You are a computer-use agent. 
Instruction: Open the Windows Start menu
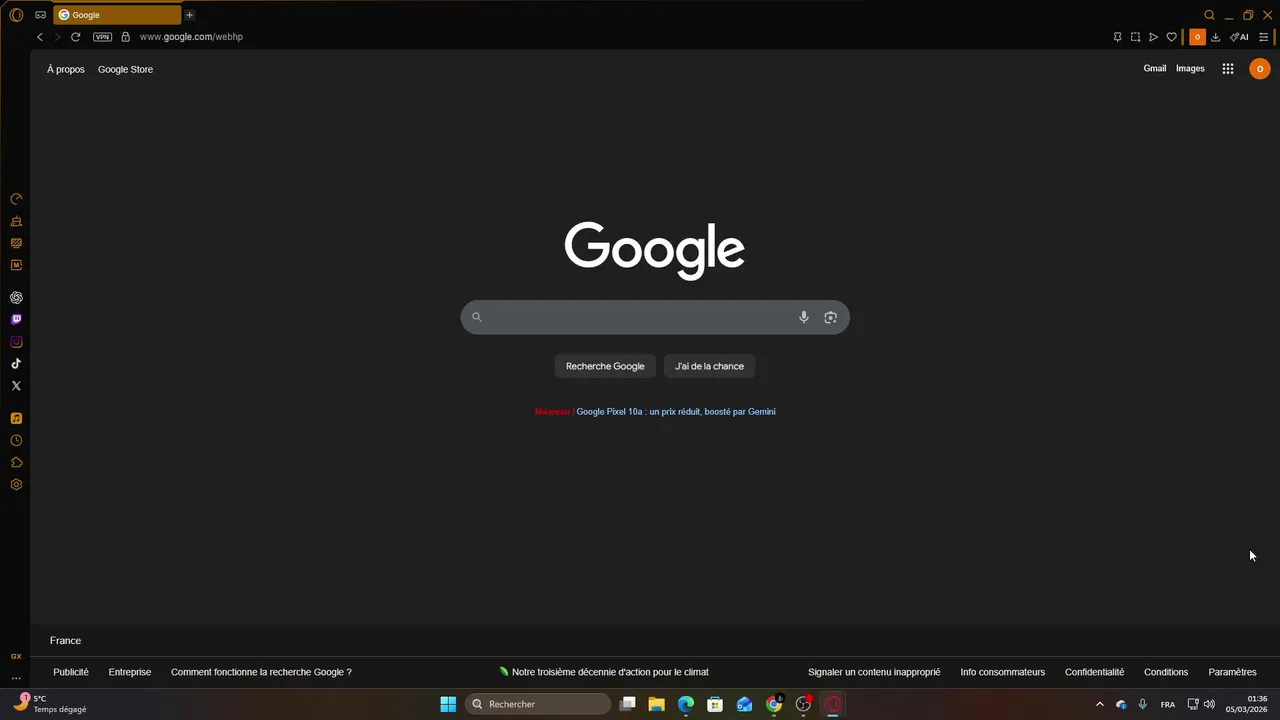coord(448,704)
